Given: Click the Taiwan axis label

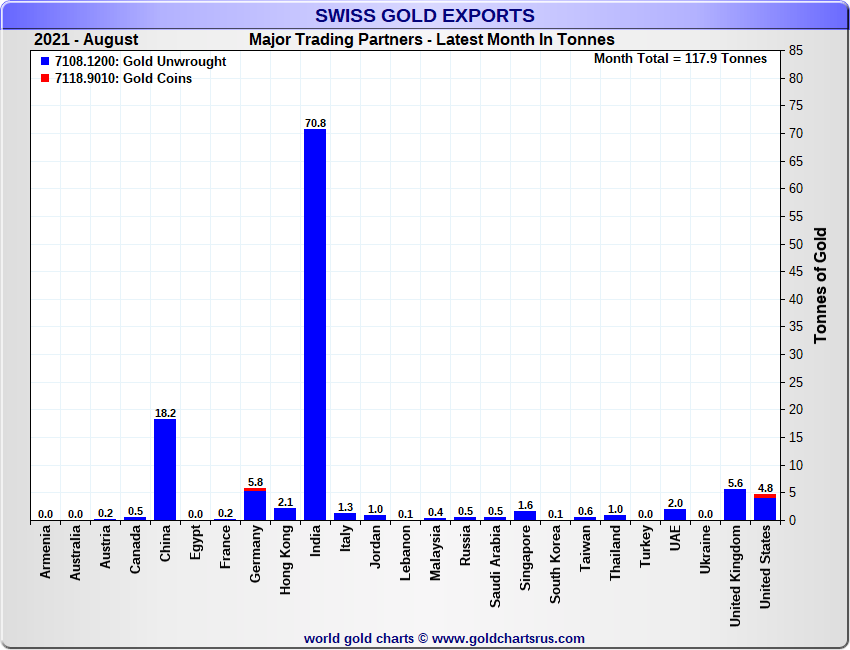Looking at the screenshot, I should 585,548.
